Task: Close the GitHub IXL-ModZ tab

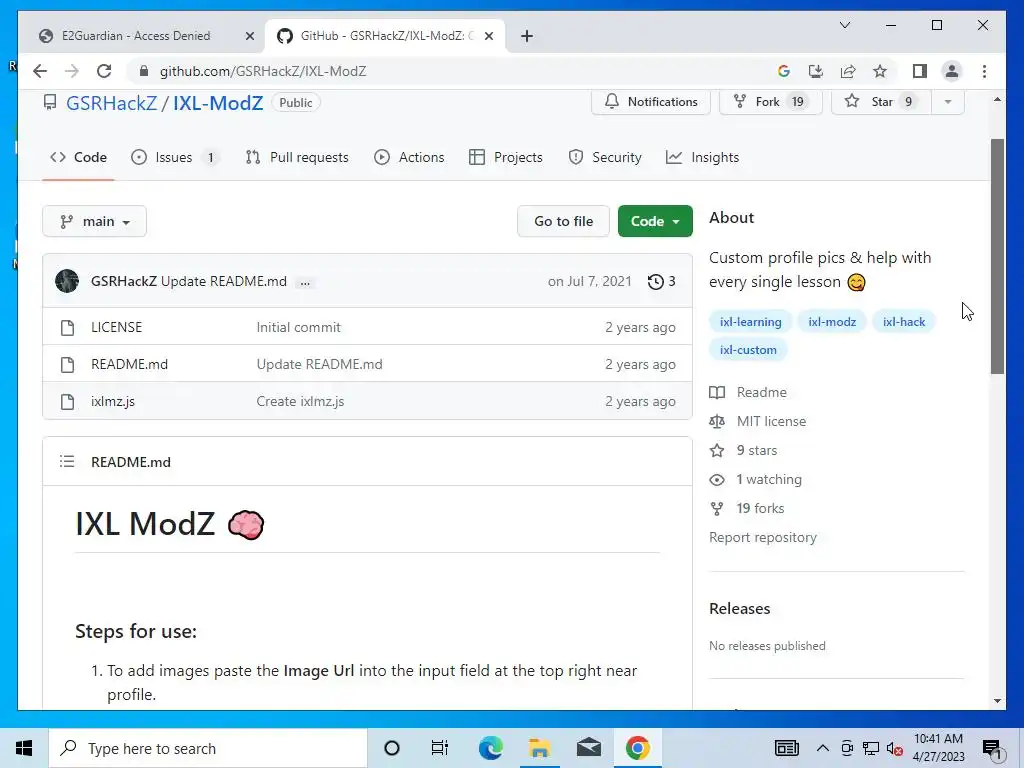Action: pos(488,36)
